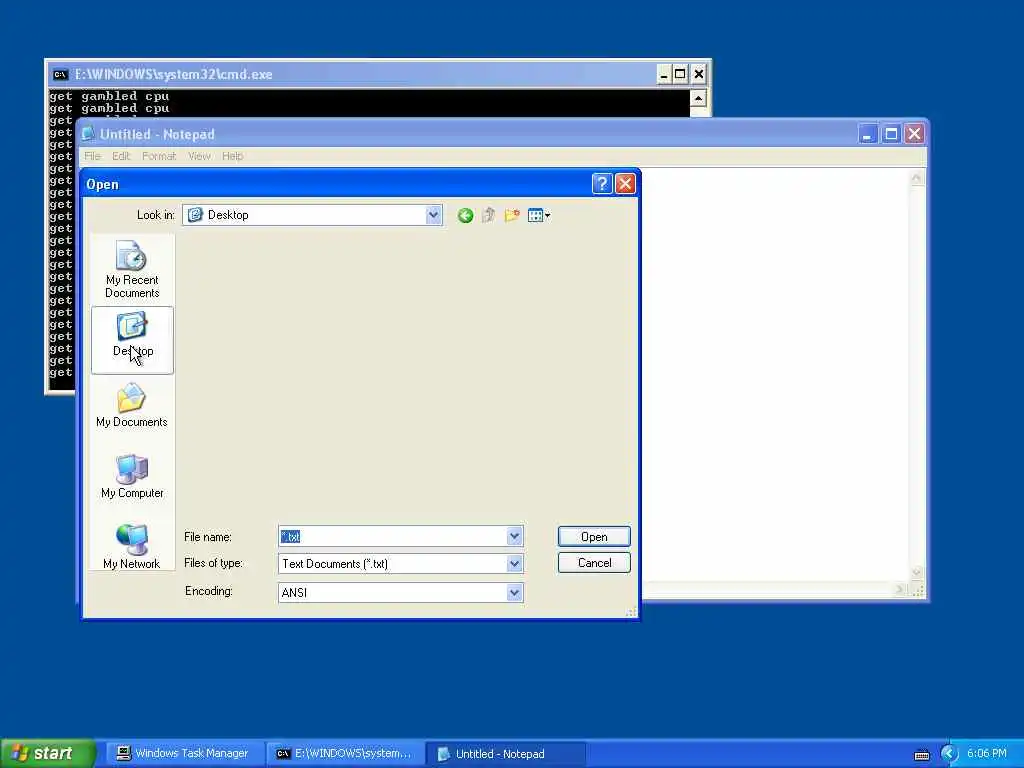Expand the Look in dropdown
This screenshot has width=1024, height=768.
click(433, 215)
